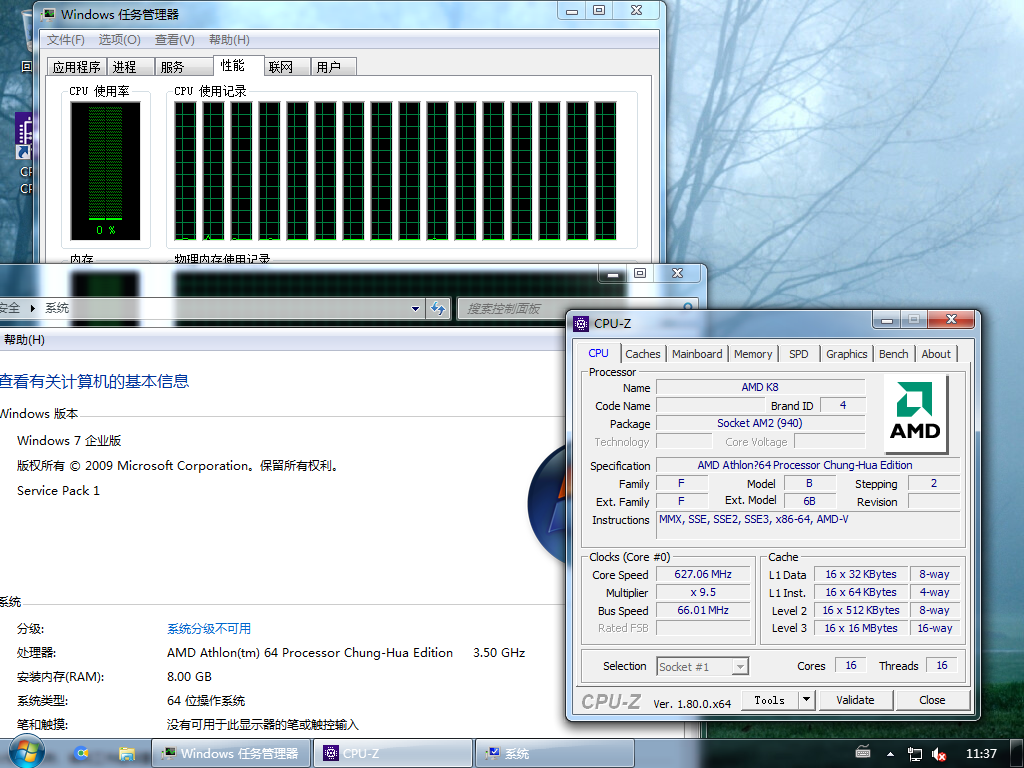Click the volume muted tray icon

[x=939, y=754]
